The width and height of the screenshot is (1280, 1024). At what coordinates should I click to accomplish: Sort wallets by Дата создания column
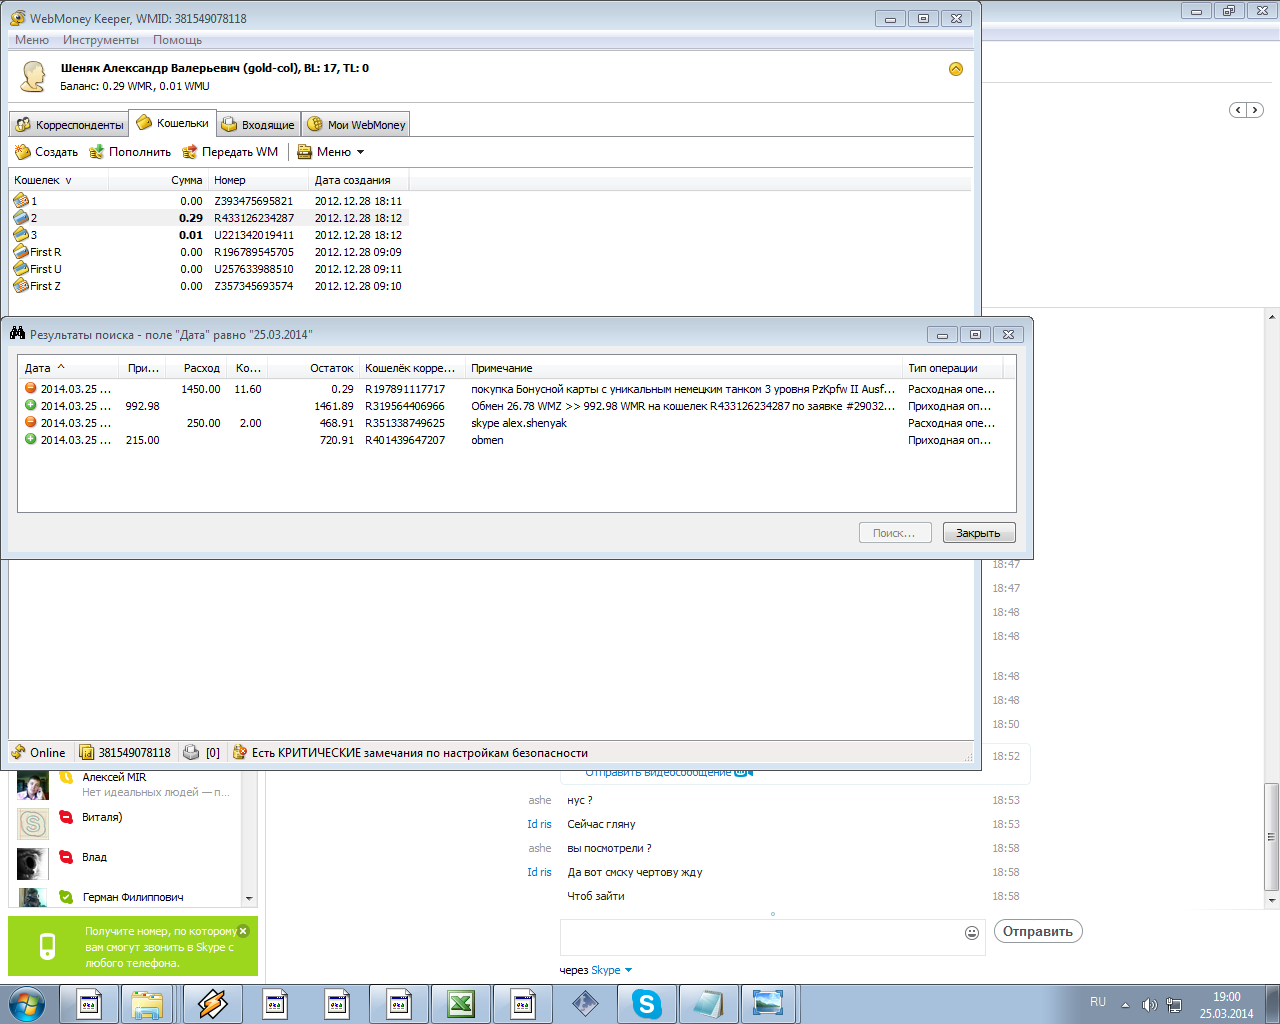(x=359, y=180)
